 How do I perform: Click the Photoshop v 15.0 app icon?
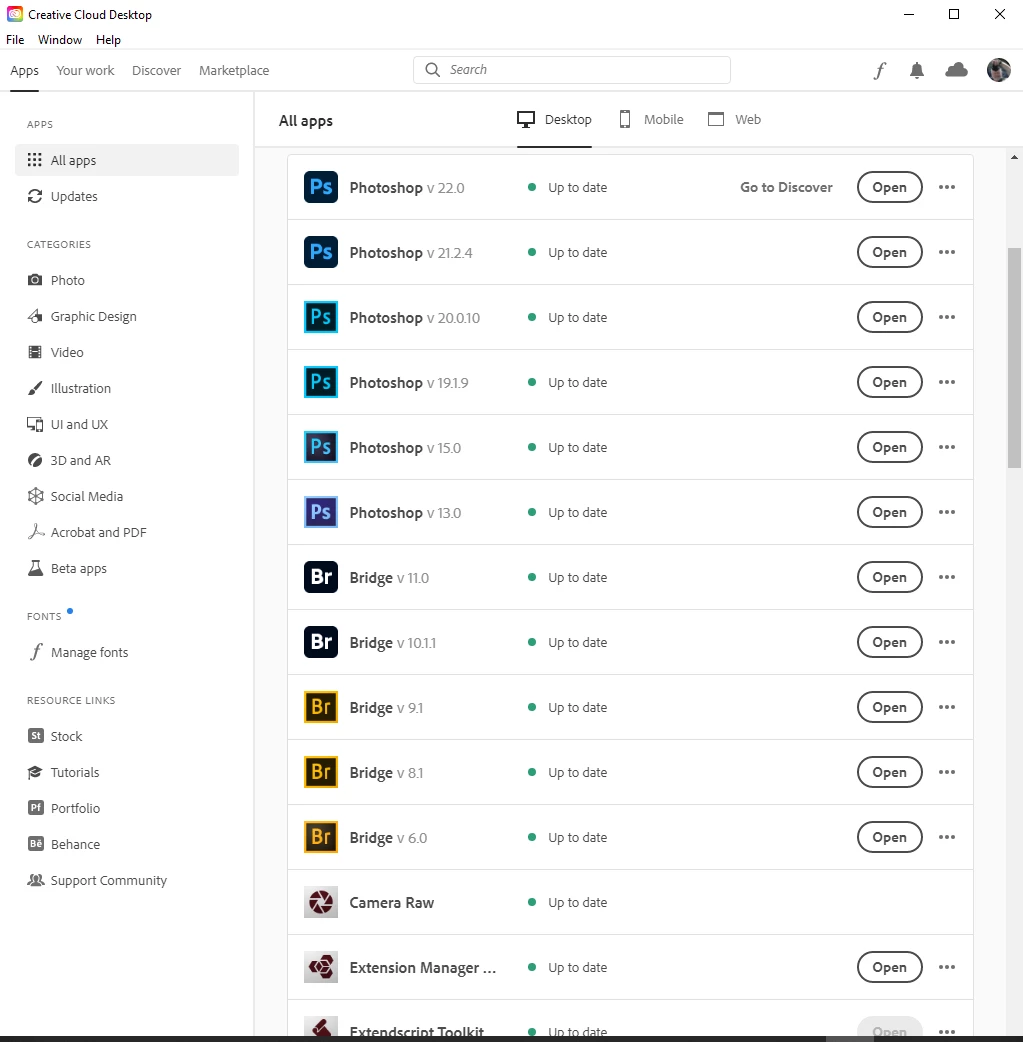coord(320,447)
